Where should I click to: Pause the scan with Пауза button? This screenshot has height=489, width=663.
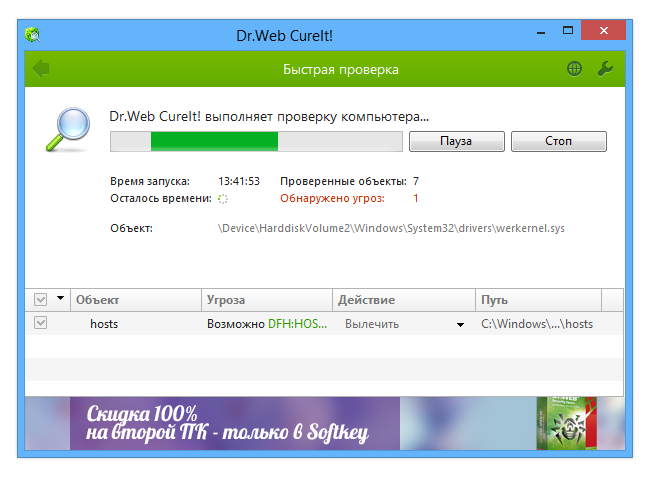tap(457, 141)
